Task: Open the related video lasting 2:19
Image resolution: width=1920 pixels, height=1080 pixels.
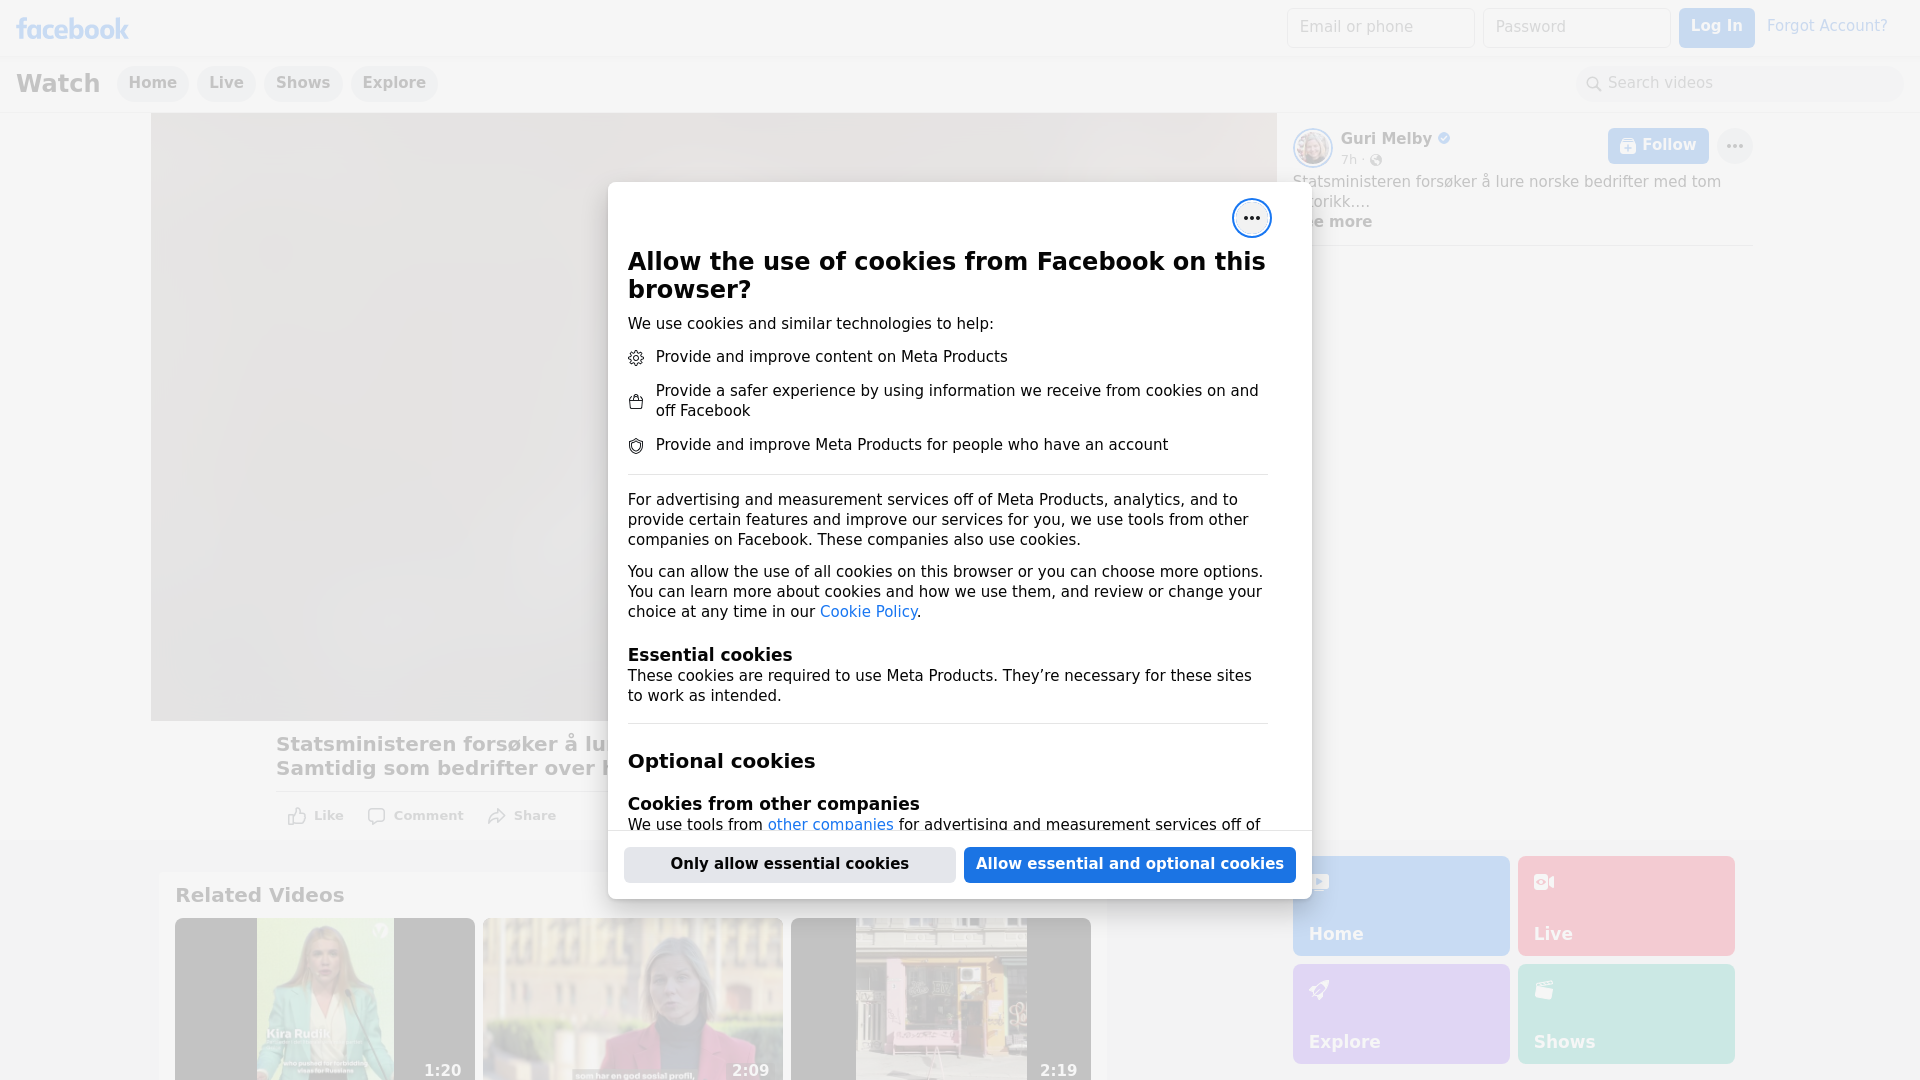Action: click(x=941, y=999)
